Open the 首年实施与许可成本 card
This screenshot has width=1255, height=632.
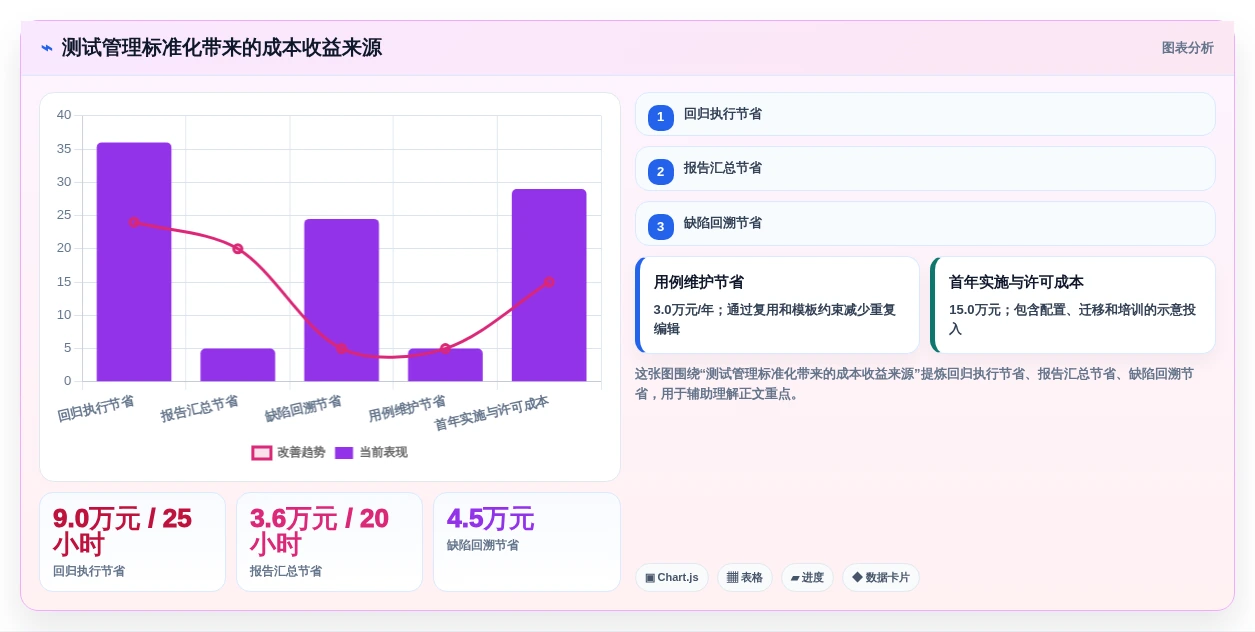(1073, 305)
